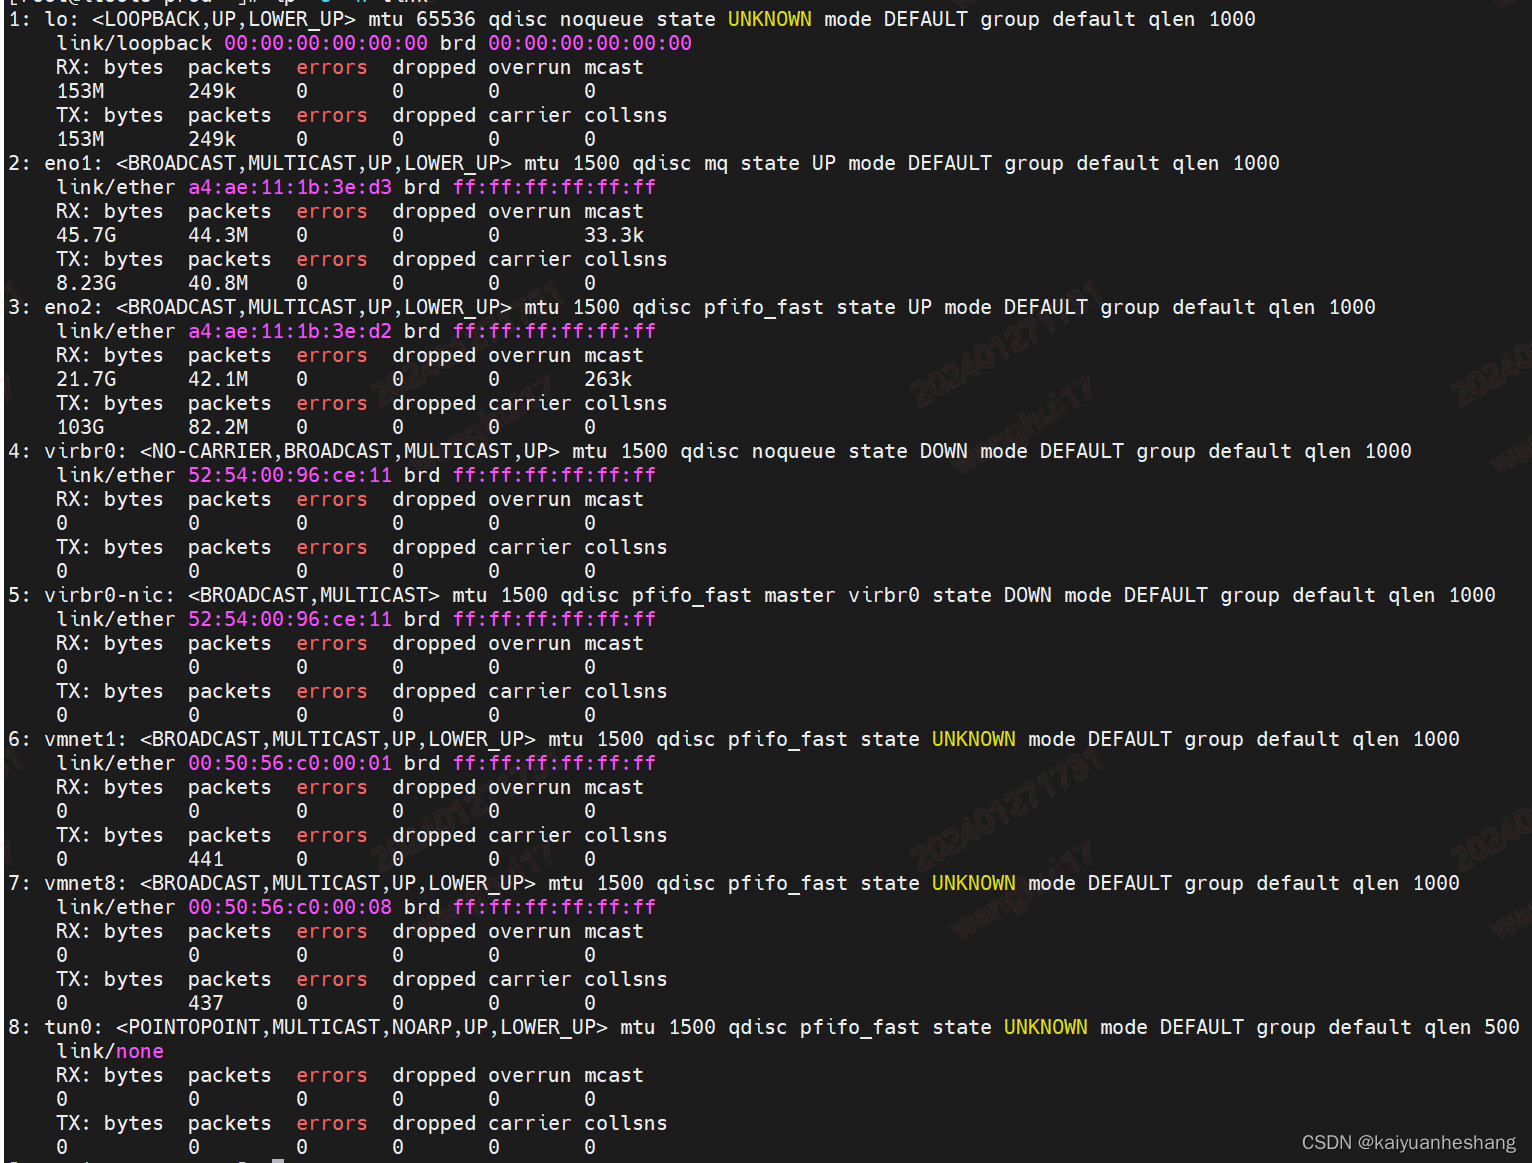Select the MAC address a4:ae:11:1b:3e:d2
Viewport: 1532px width, 1163px height.
click(x=290, y=331)
